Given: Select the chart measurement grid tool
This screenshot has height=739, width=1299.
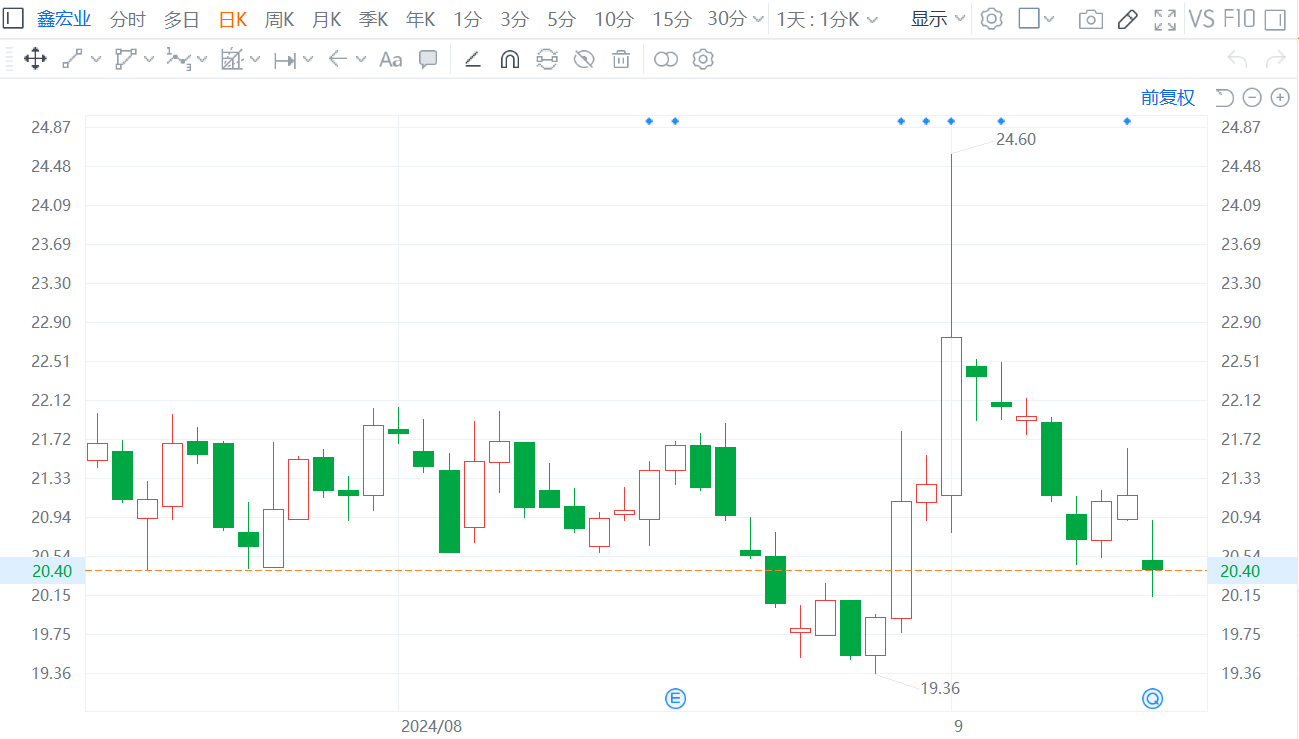Looking at the screenshot, I should tap(232, 60).
